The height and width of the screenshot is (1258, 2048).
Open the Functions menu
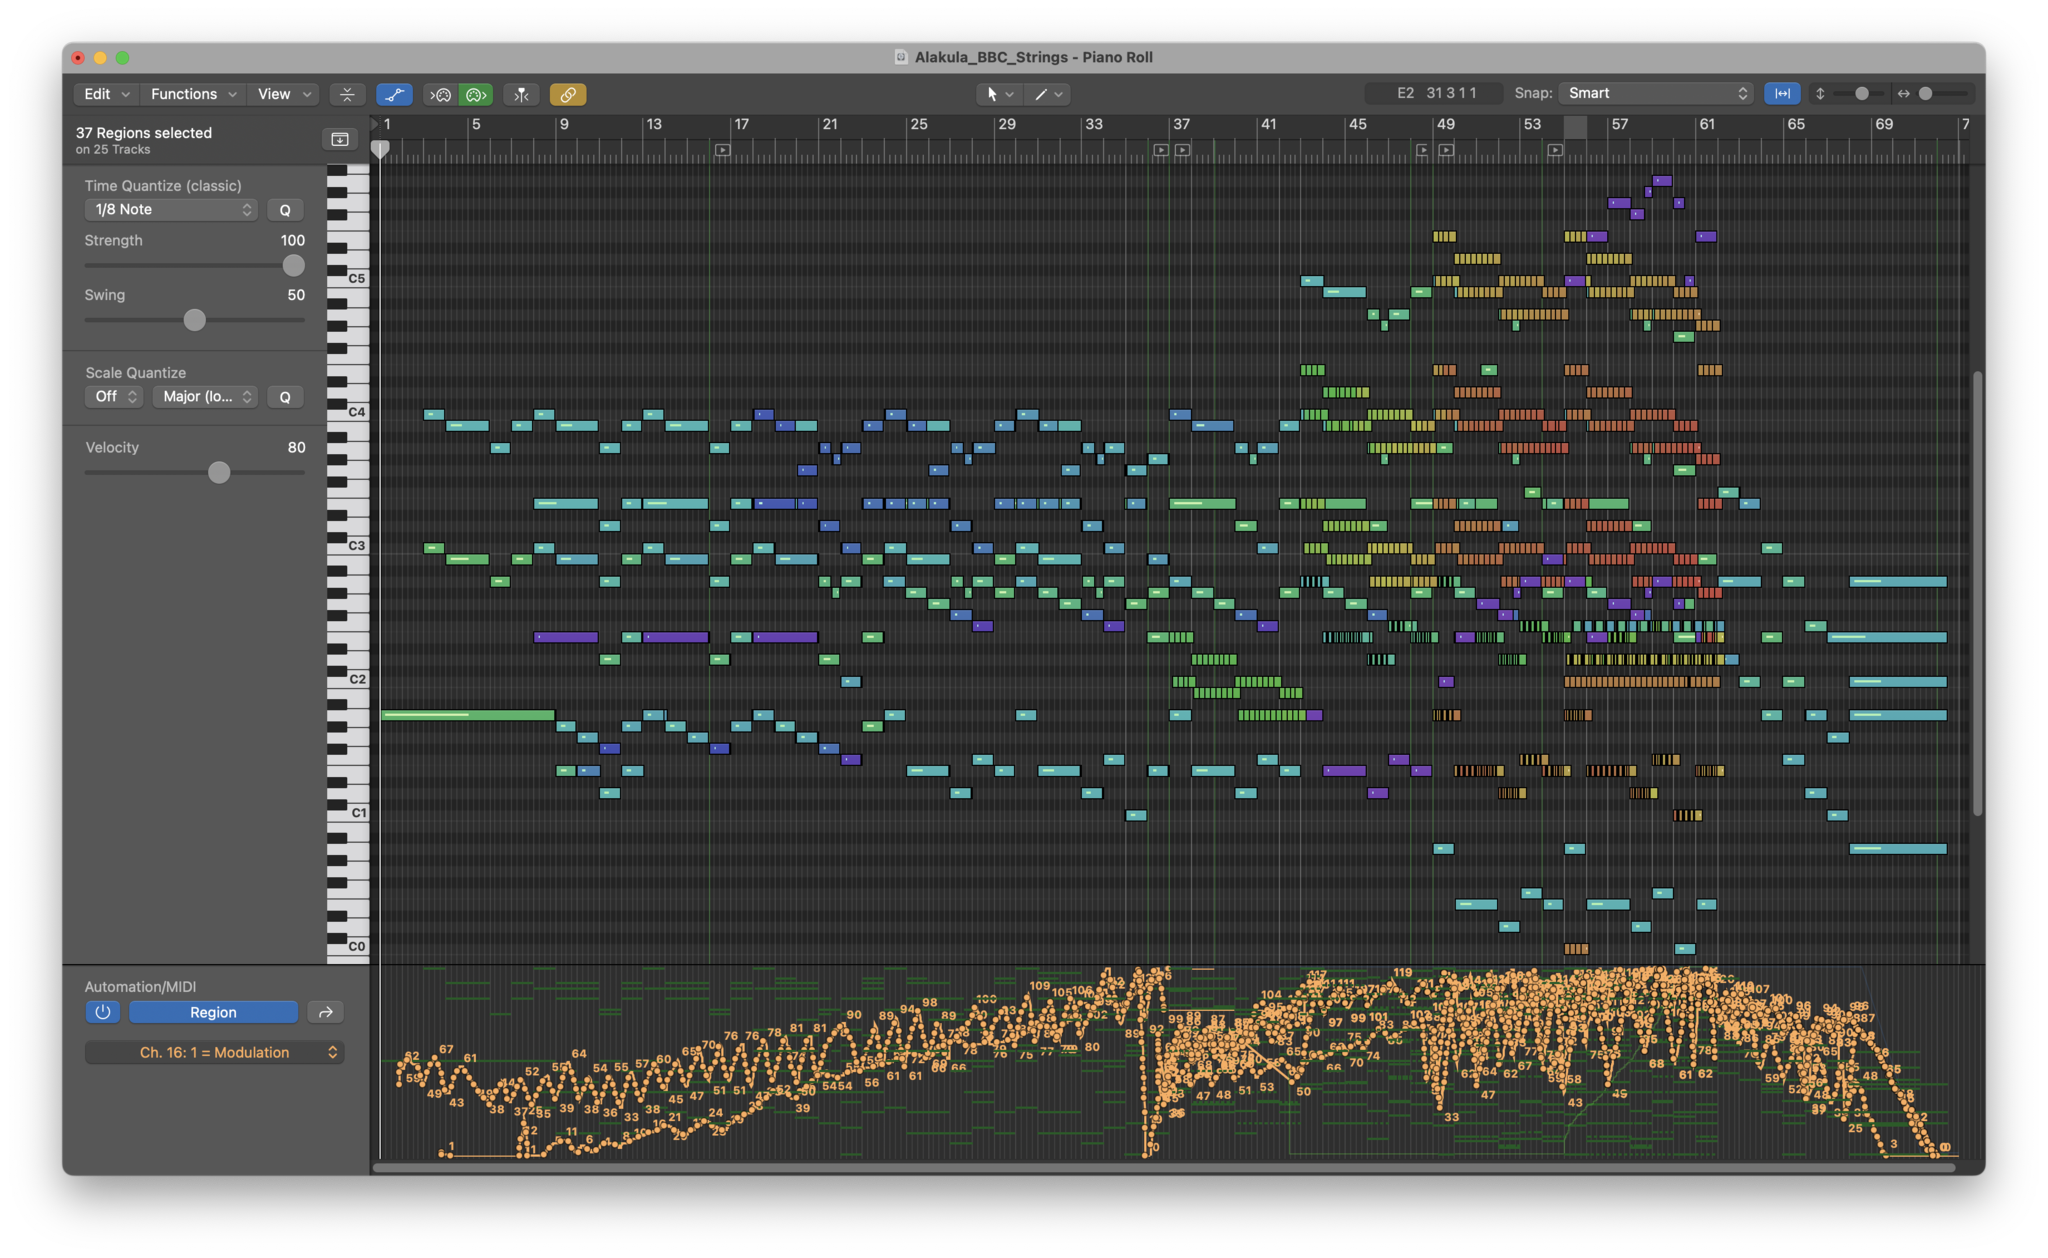click(192, 94)
